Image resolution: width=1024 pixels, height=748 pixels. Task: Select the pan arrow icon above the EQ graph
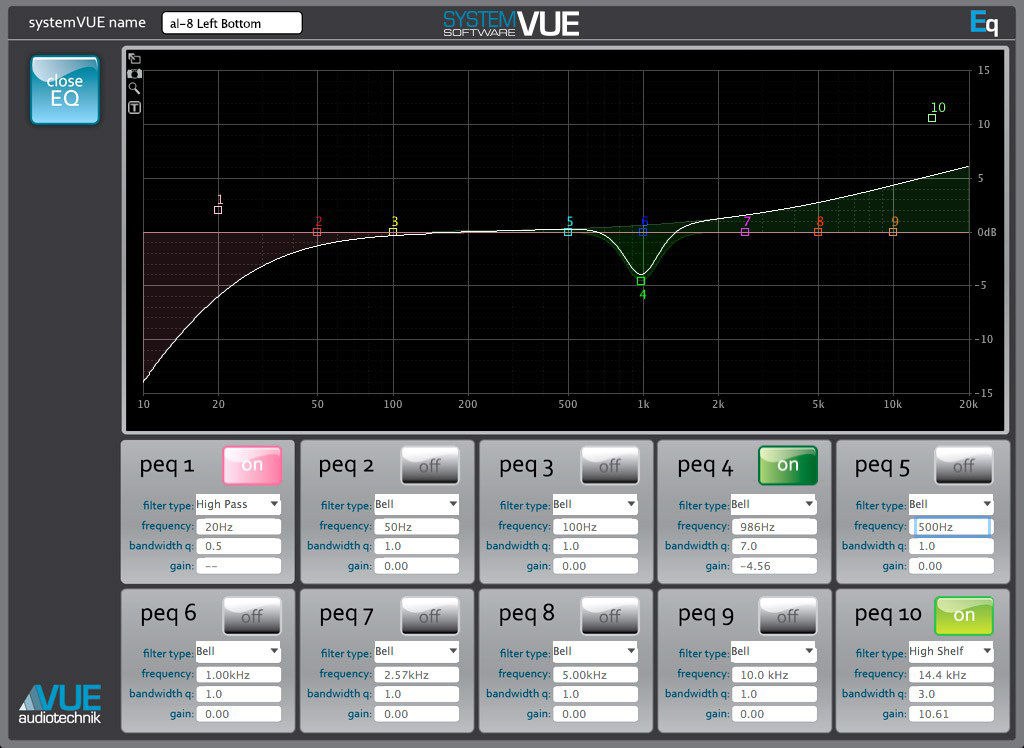(133, 59)
